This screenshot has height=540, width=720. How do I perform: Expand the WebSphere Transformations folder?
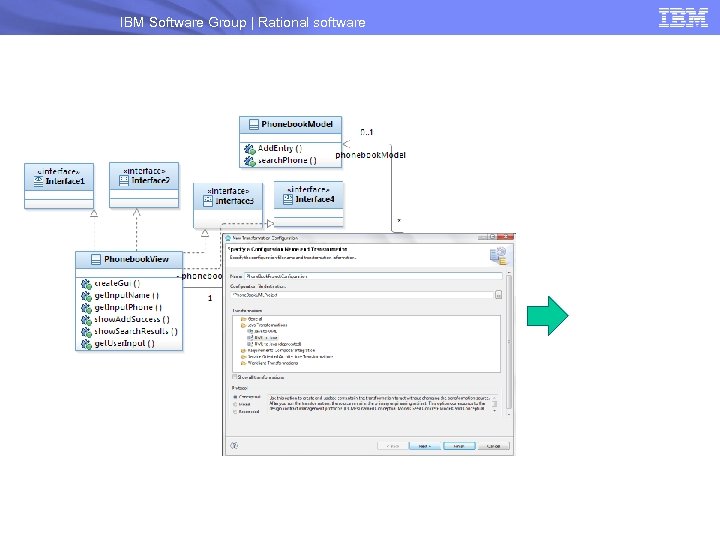pos(244,363)
